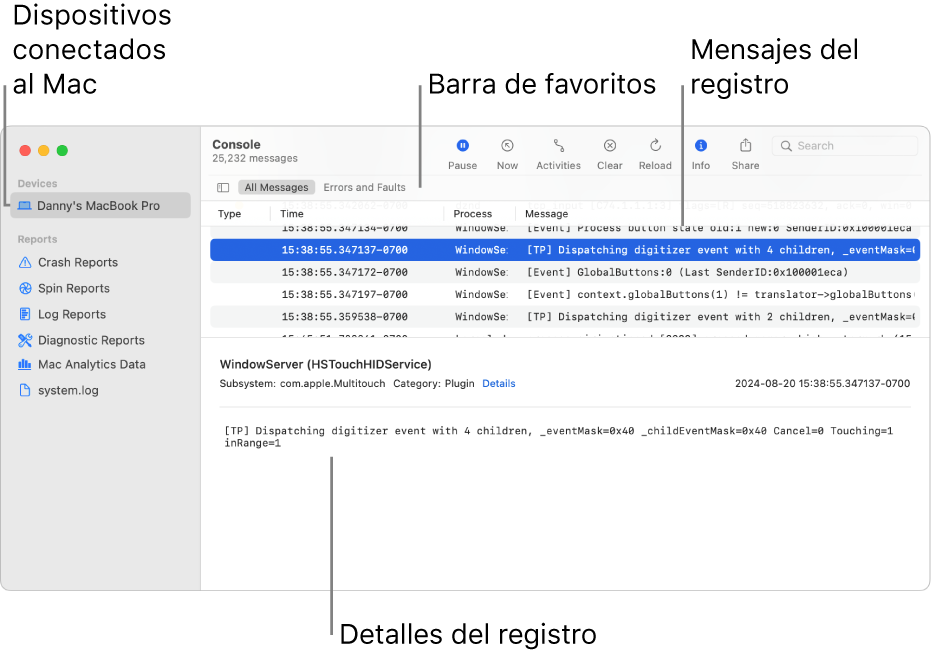Select Danny's MacBook Pro device
The width and height of the screenshot is (934, 657).
[x=100, y=205]
